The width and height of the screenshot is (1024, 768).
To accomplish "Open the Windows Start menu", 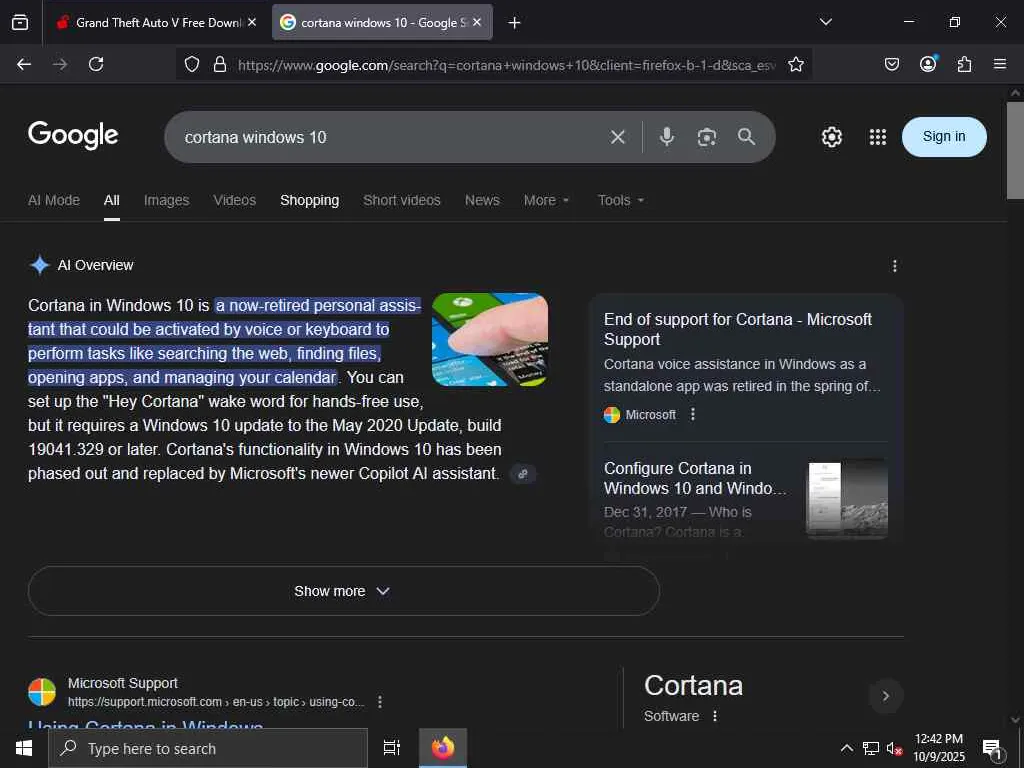I will [x=24, y=748].
